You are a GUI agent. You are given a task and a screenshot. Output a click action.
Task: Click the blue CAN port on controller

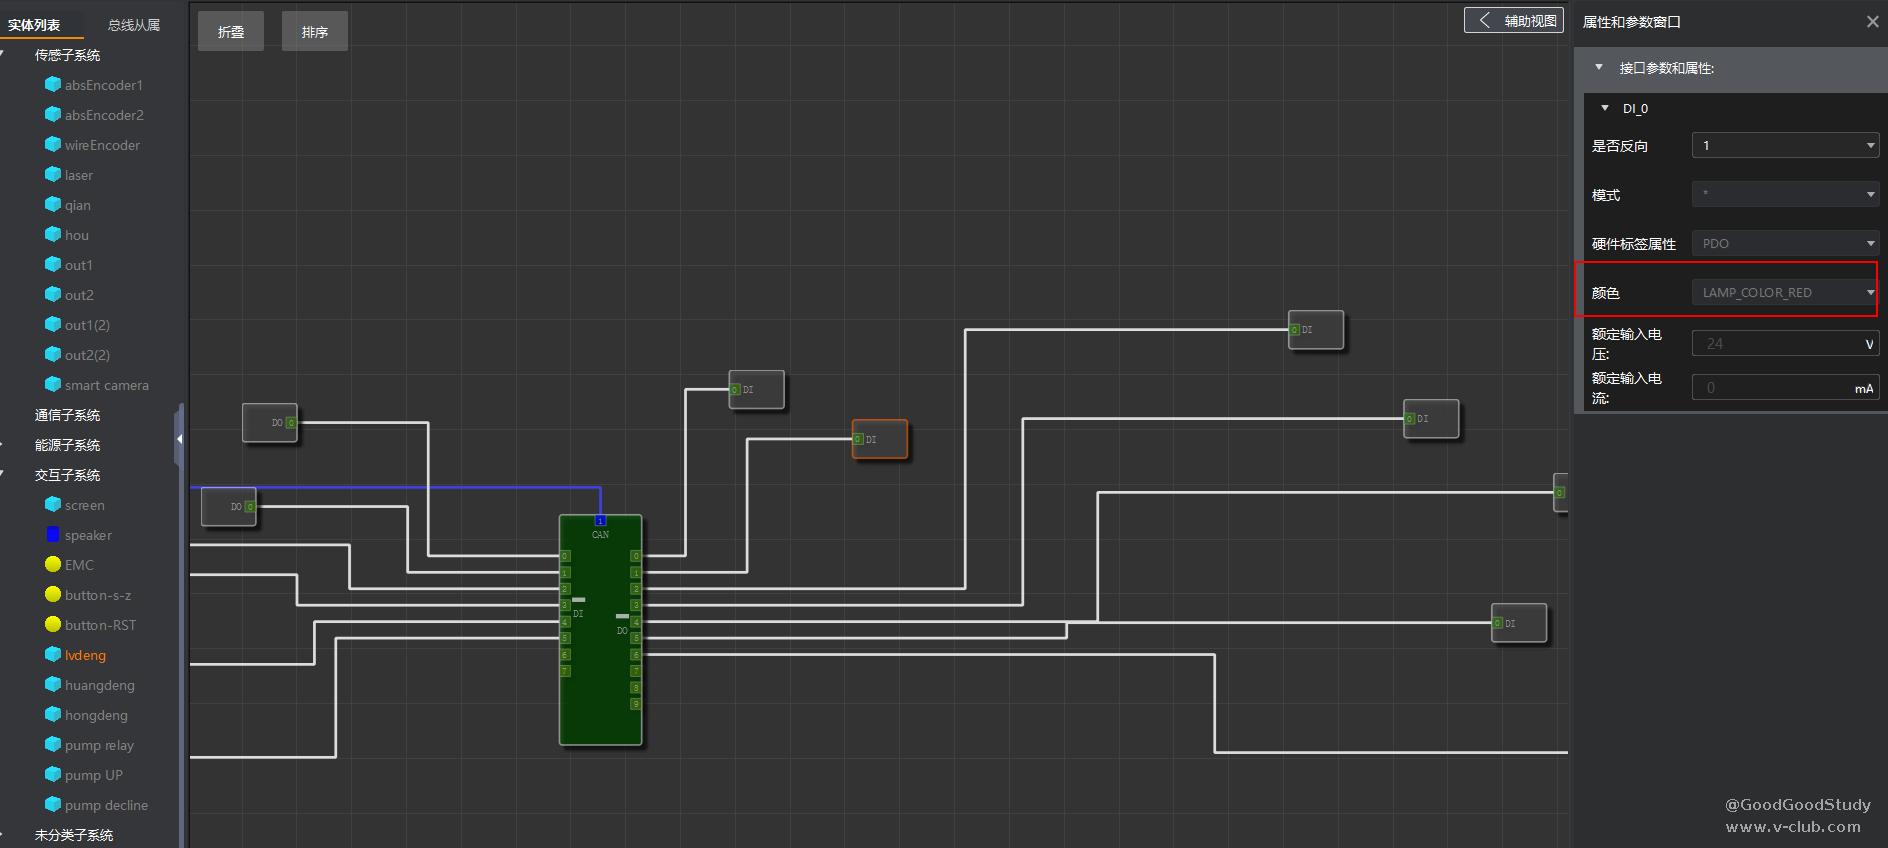click(x=600, y=521)
